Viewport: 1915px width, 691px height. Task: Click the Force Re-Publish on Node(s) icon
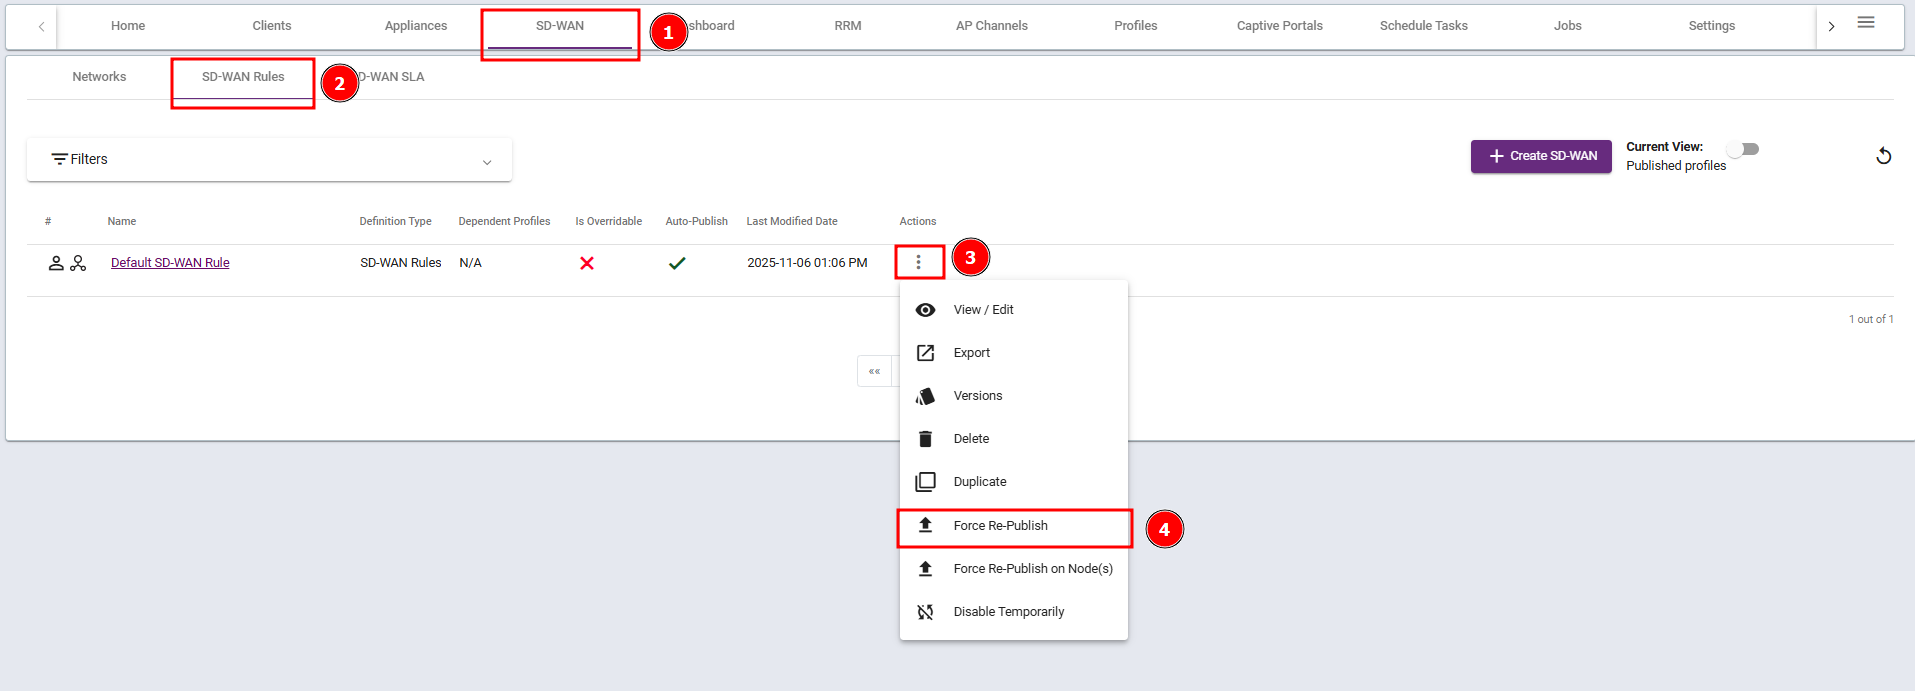pyautogui.click(x=926, y=568)
